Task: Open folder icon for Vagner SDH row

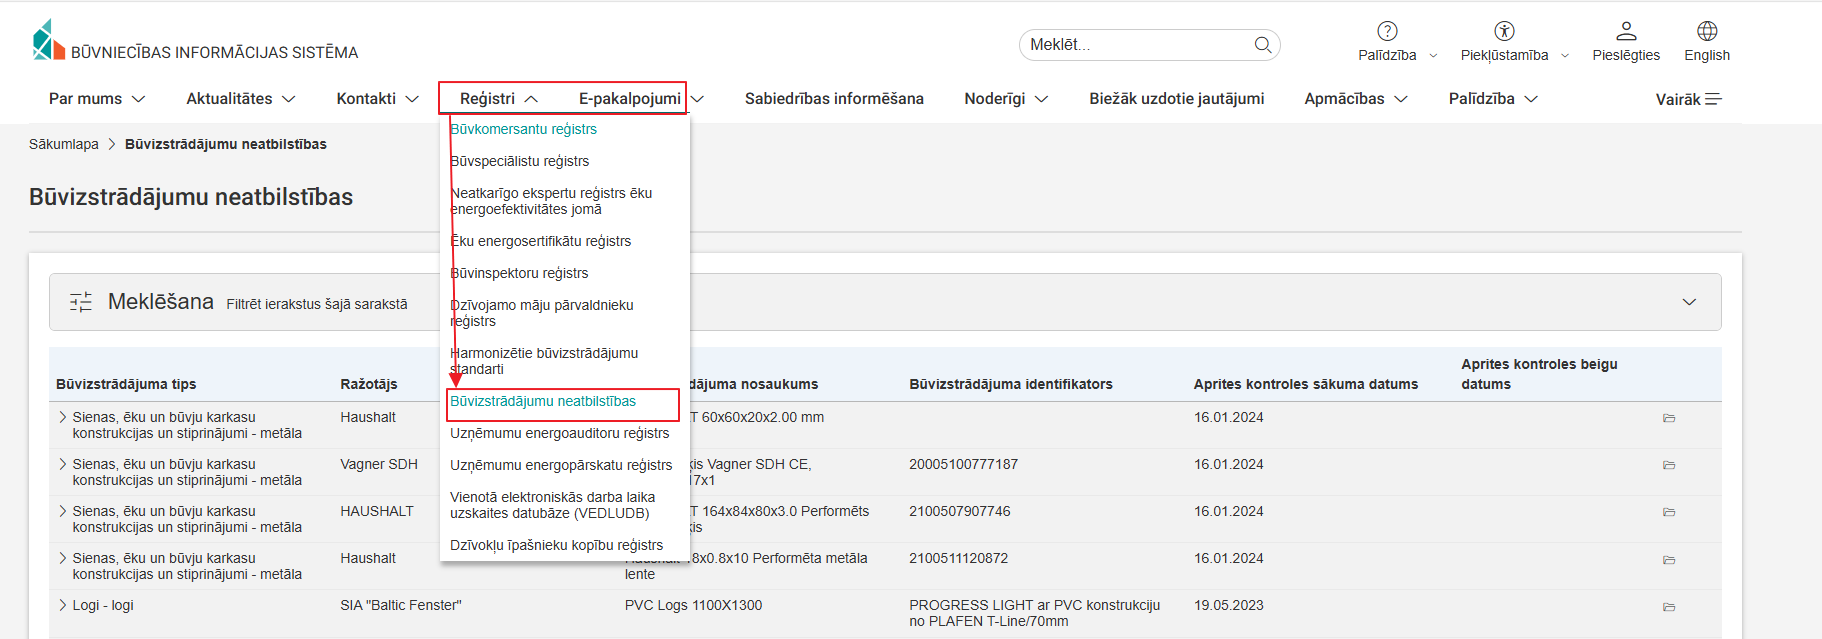Action: pos(1669,465)
